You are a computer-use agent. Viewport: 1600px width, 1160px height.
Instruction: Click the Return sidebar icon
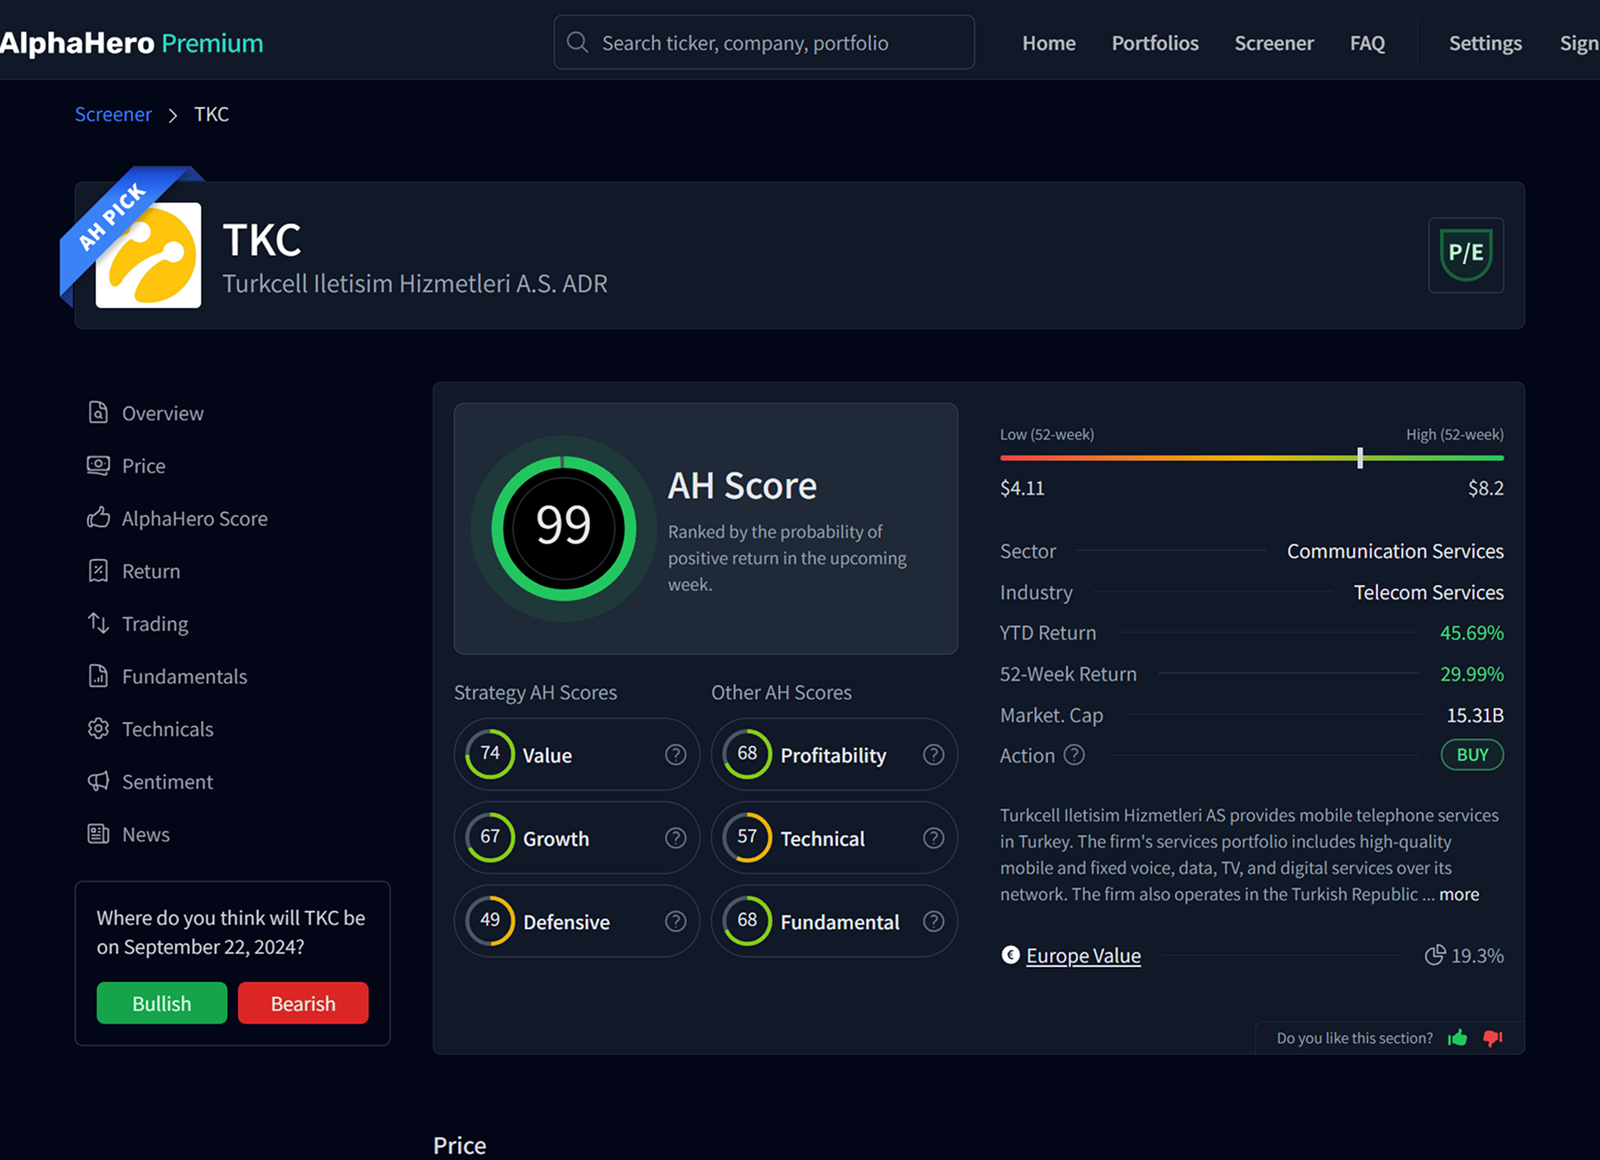98,571
